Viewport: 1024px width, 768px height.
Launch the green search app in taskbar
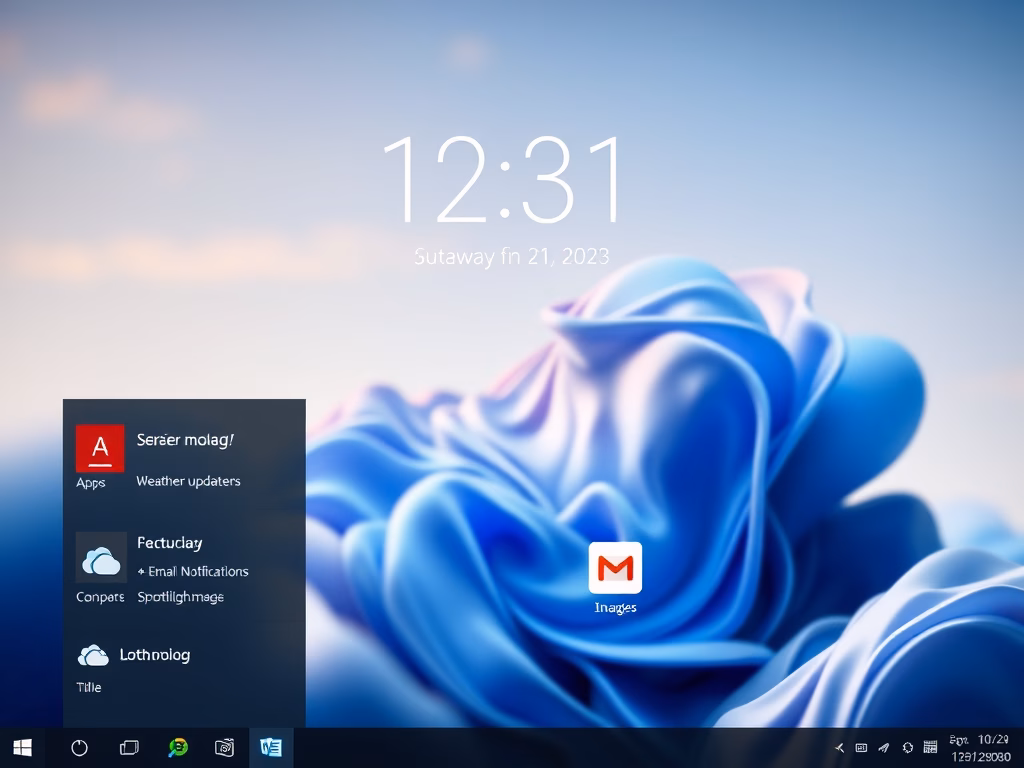click(178, 748)
